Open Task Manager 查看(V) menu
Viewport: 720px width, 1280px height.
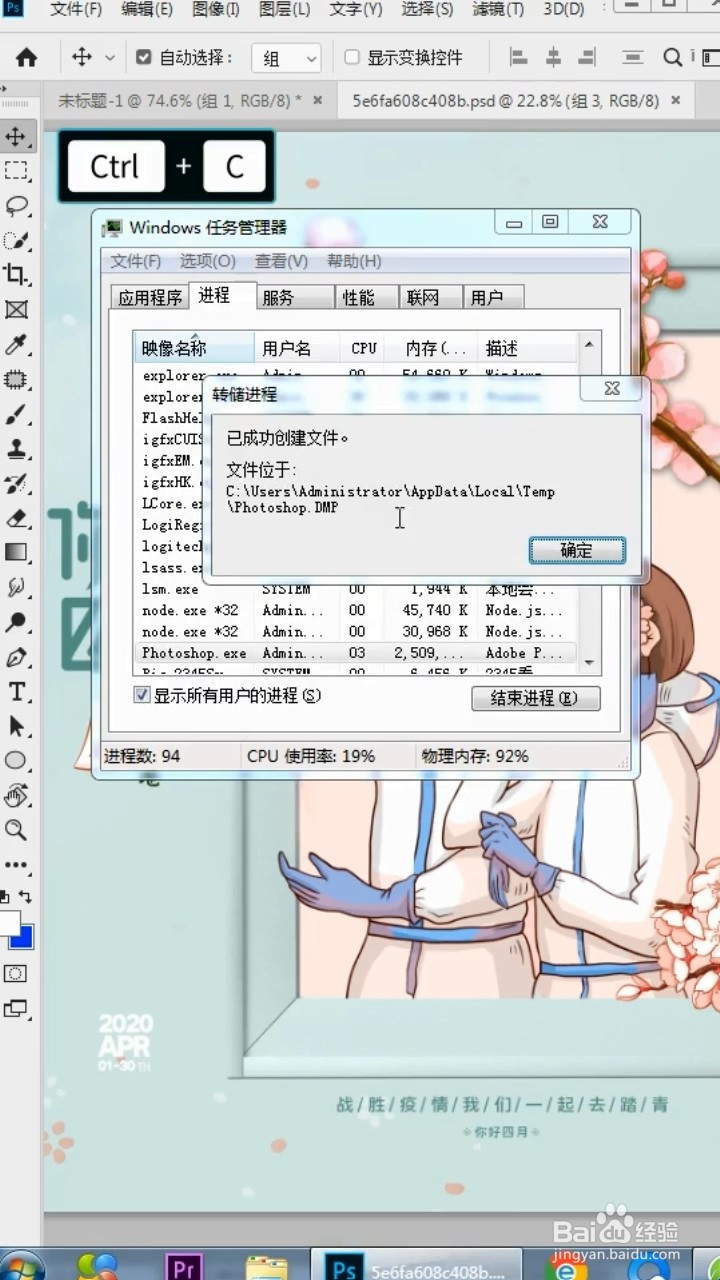[x=281, y=261]
